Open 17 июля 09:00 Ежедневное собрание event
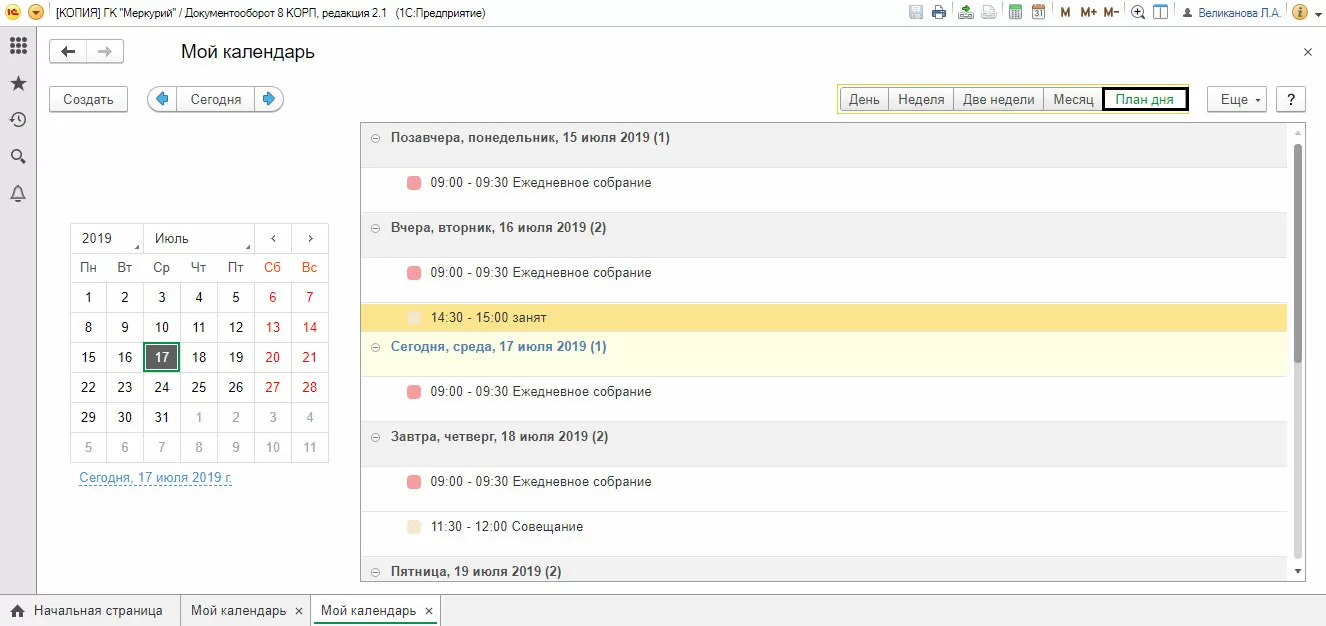1326x626 pixels. [541, 392]
